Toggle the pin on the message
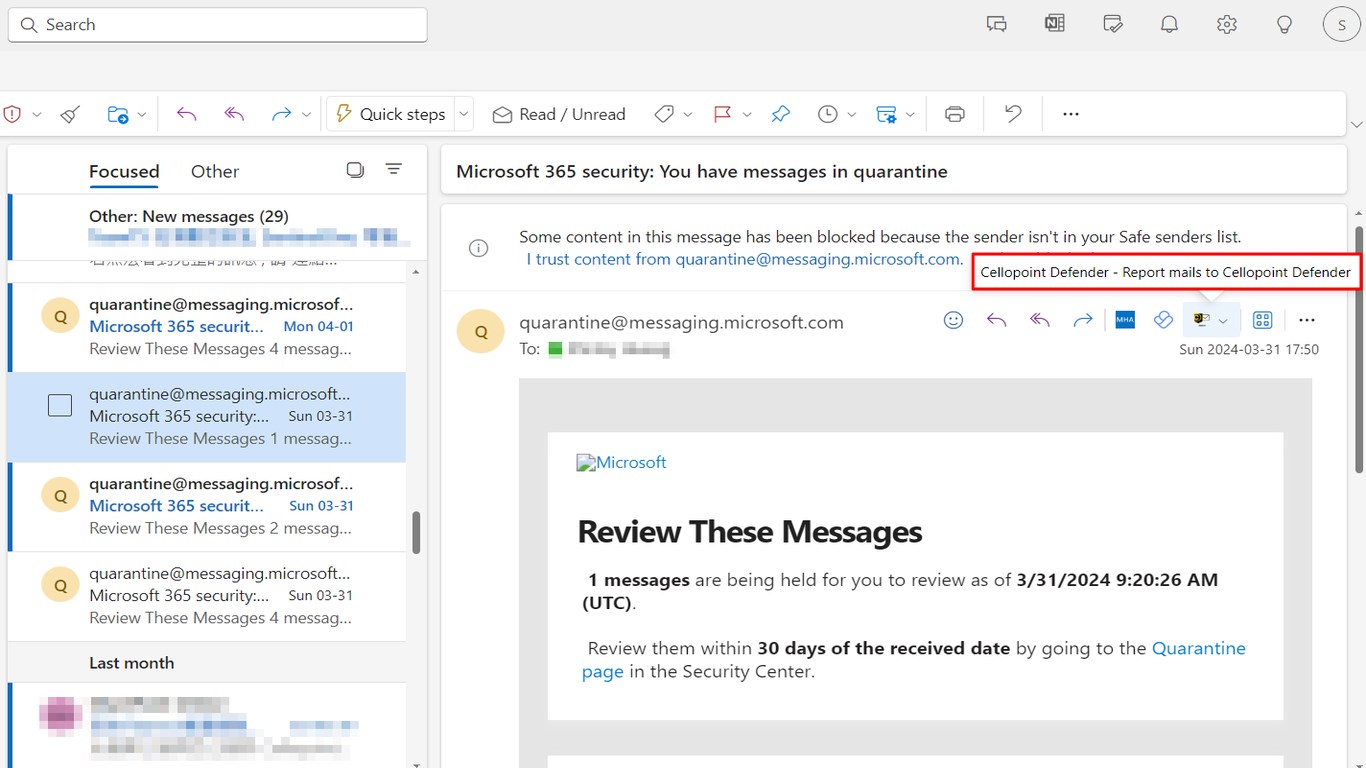 click(781, 114)
